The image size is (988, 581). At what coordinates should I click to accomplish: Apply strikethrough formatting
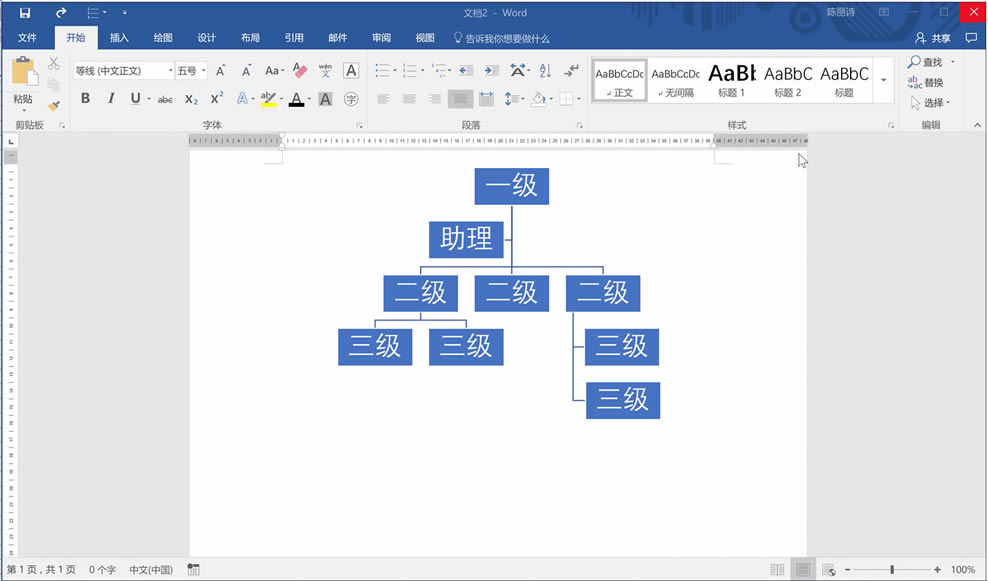tap(165, 99)
